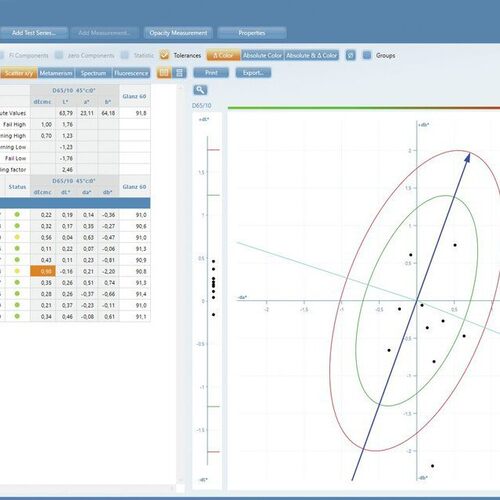The height and width of the screenshot is (500, 500).
Task: Click the Export... button
Action: (253, 73)
